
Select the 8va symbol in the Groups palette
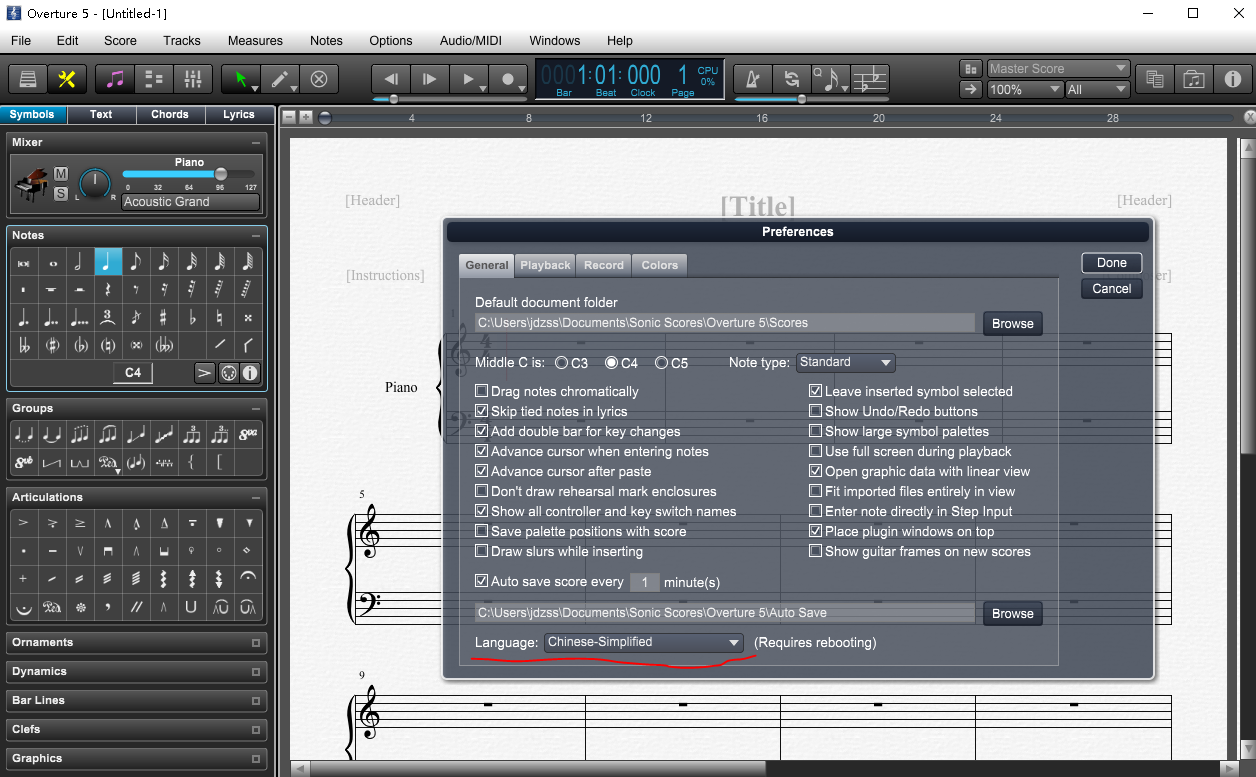coord(248,435)
